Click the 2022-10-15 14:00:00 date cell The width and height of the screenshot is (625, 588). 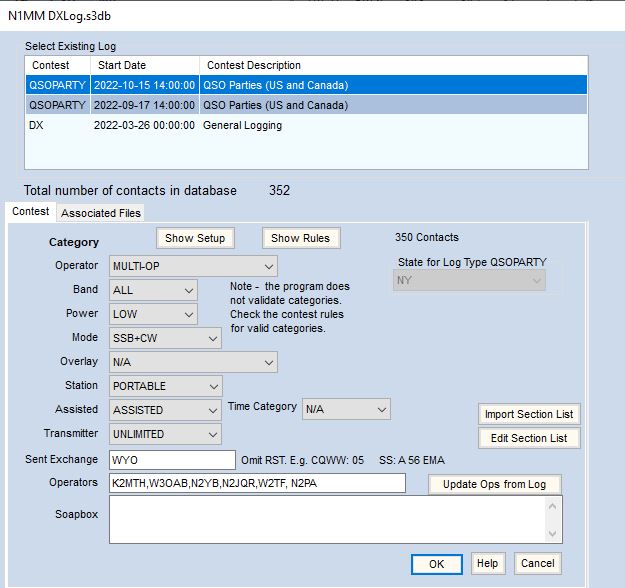[x=144, y=85]
